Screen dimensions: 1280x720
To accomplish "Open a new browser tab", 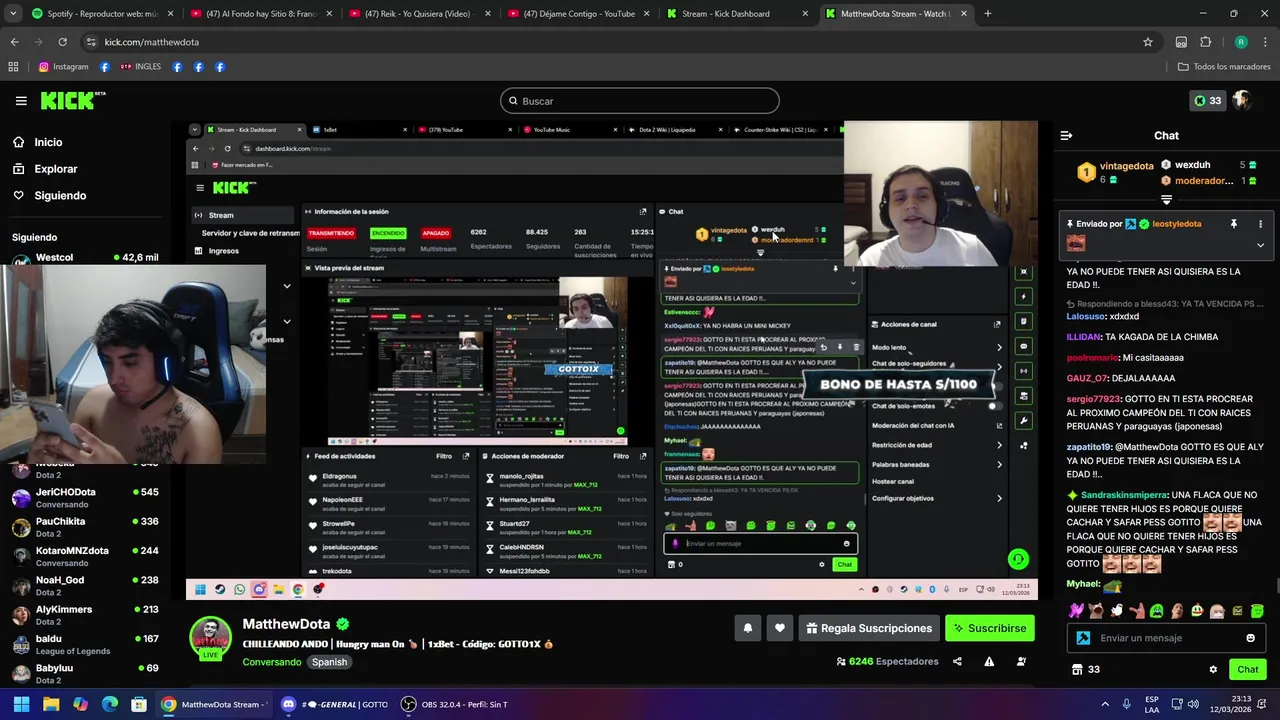I will (988, 14).
